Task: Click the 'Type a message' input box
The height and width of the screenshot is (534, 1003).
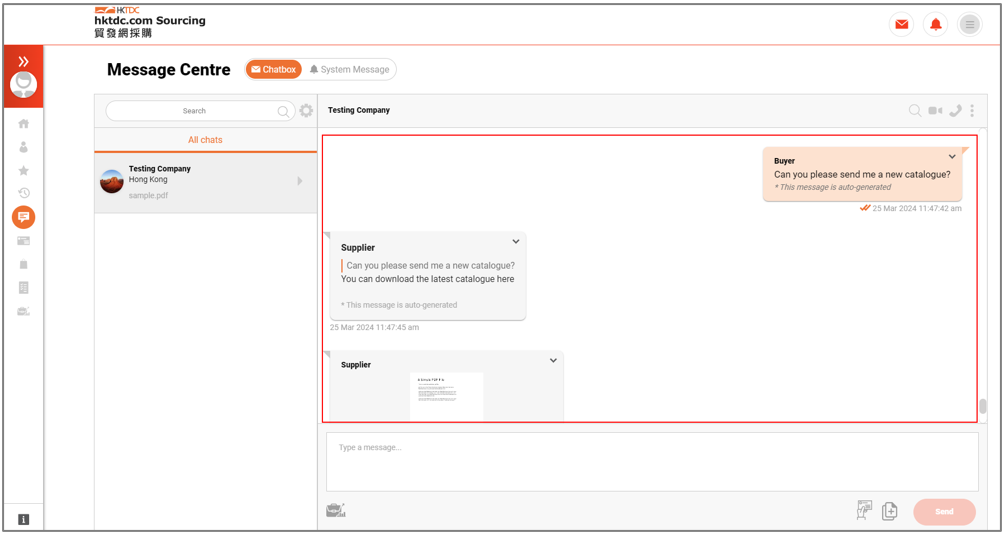Action: tap(651, 461)
